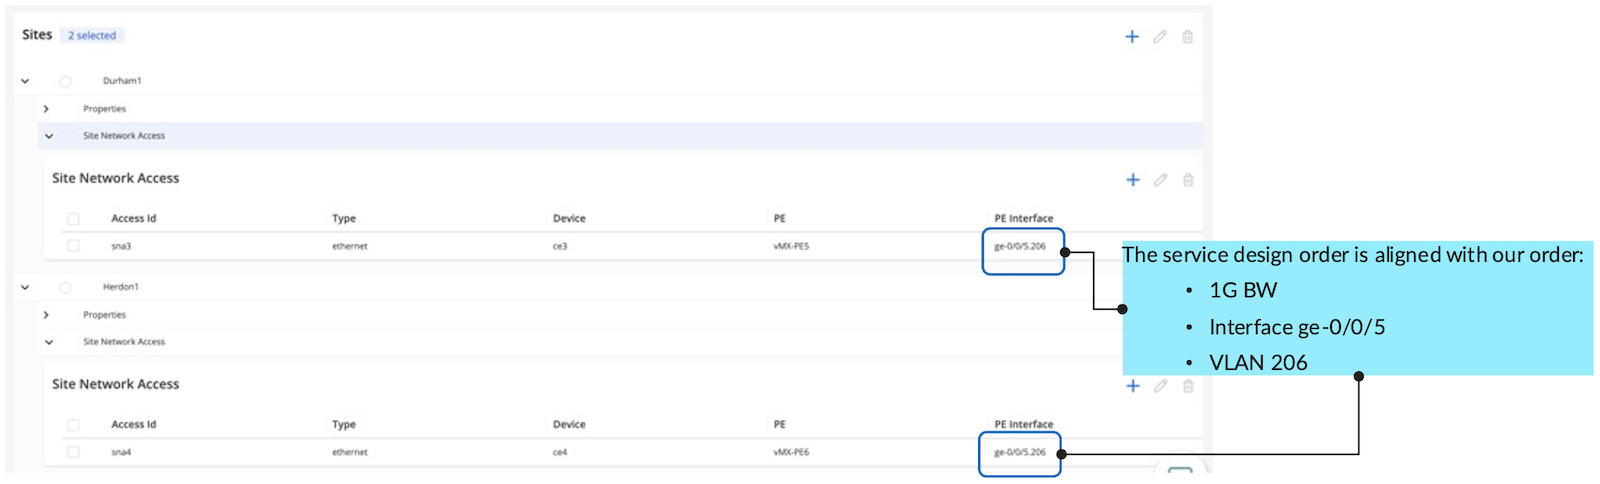Click vMX-PE6 PE cell
Screen dimensions: 1600x484
tap(791, 452)
